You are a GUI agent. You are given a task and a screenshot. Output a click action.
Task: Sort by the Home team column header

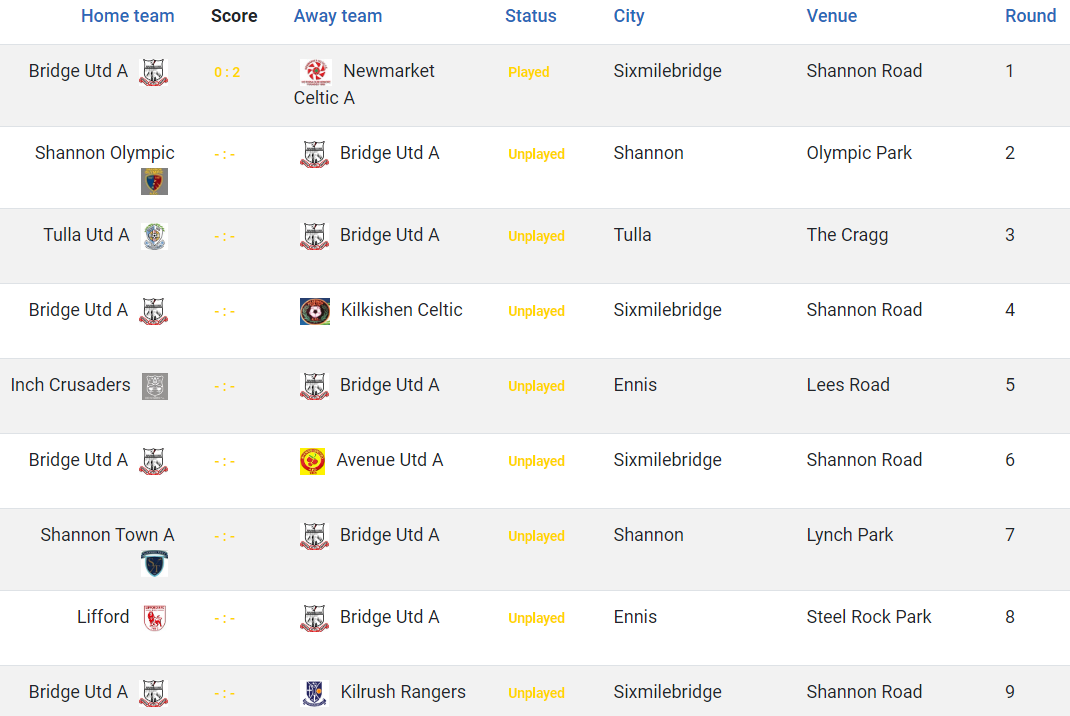pyautogui.click(x=128, y=16)
